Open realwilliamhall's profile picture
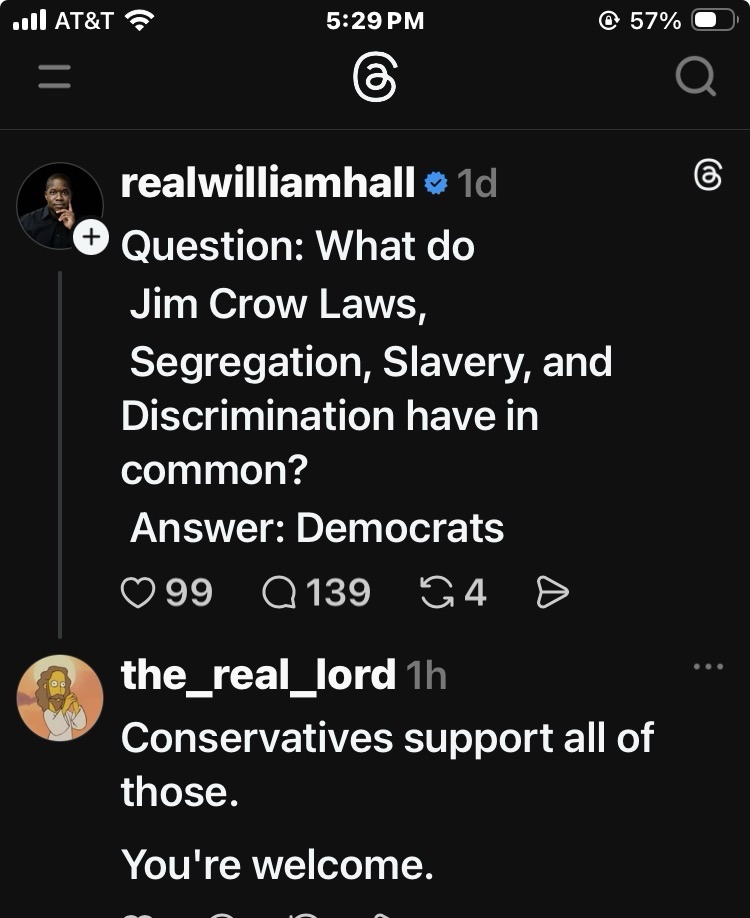Screen dimensions: 750x918 (x=59, y=205)
